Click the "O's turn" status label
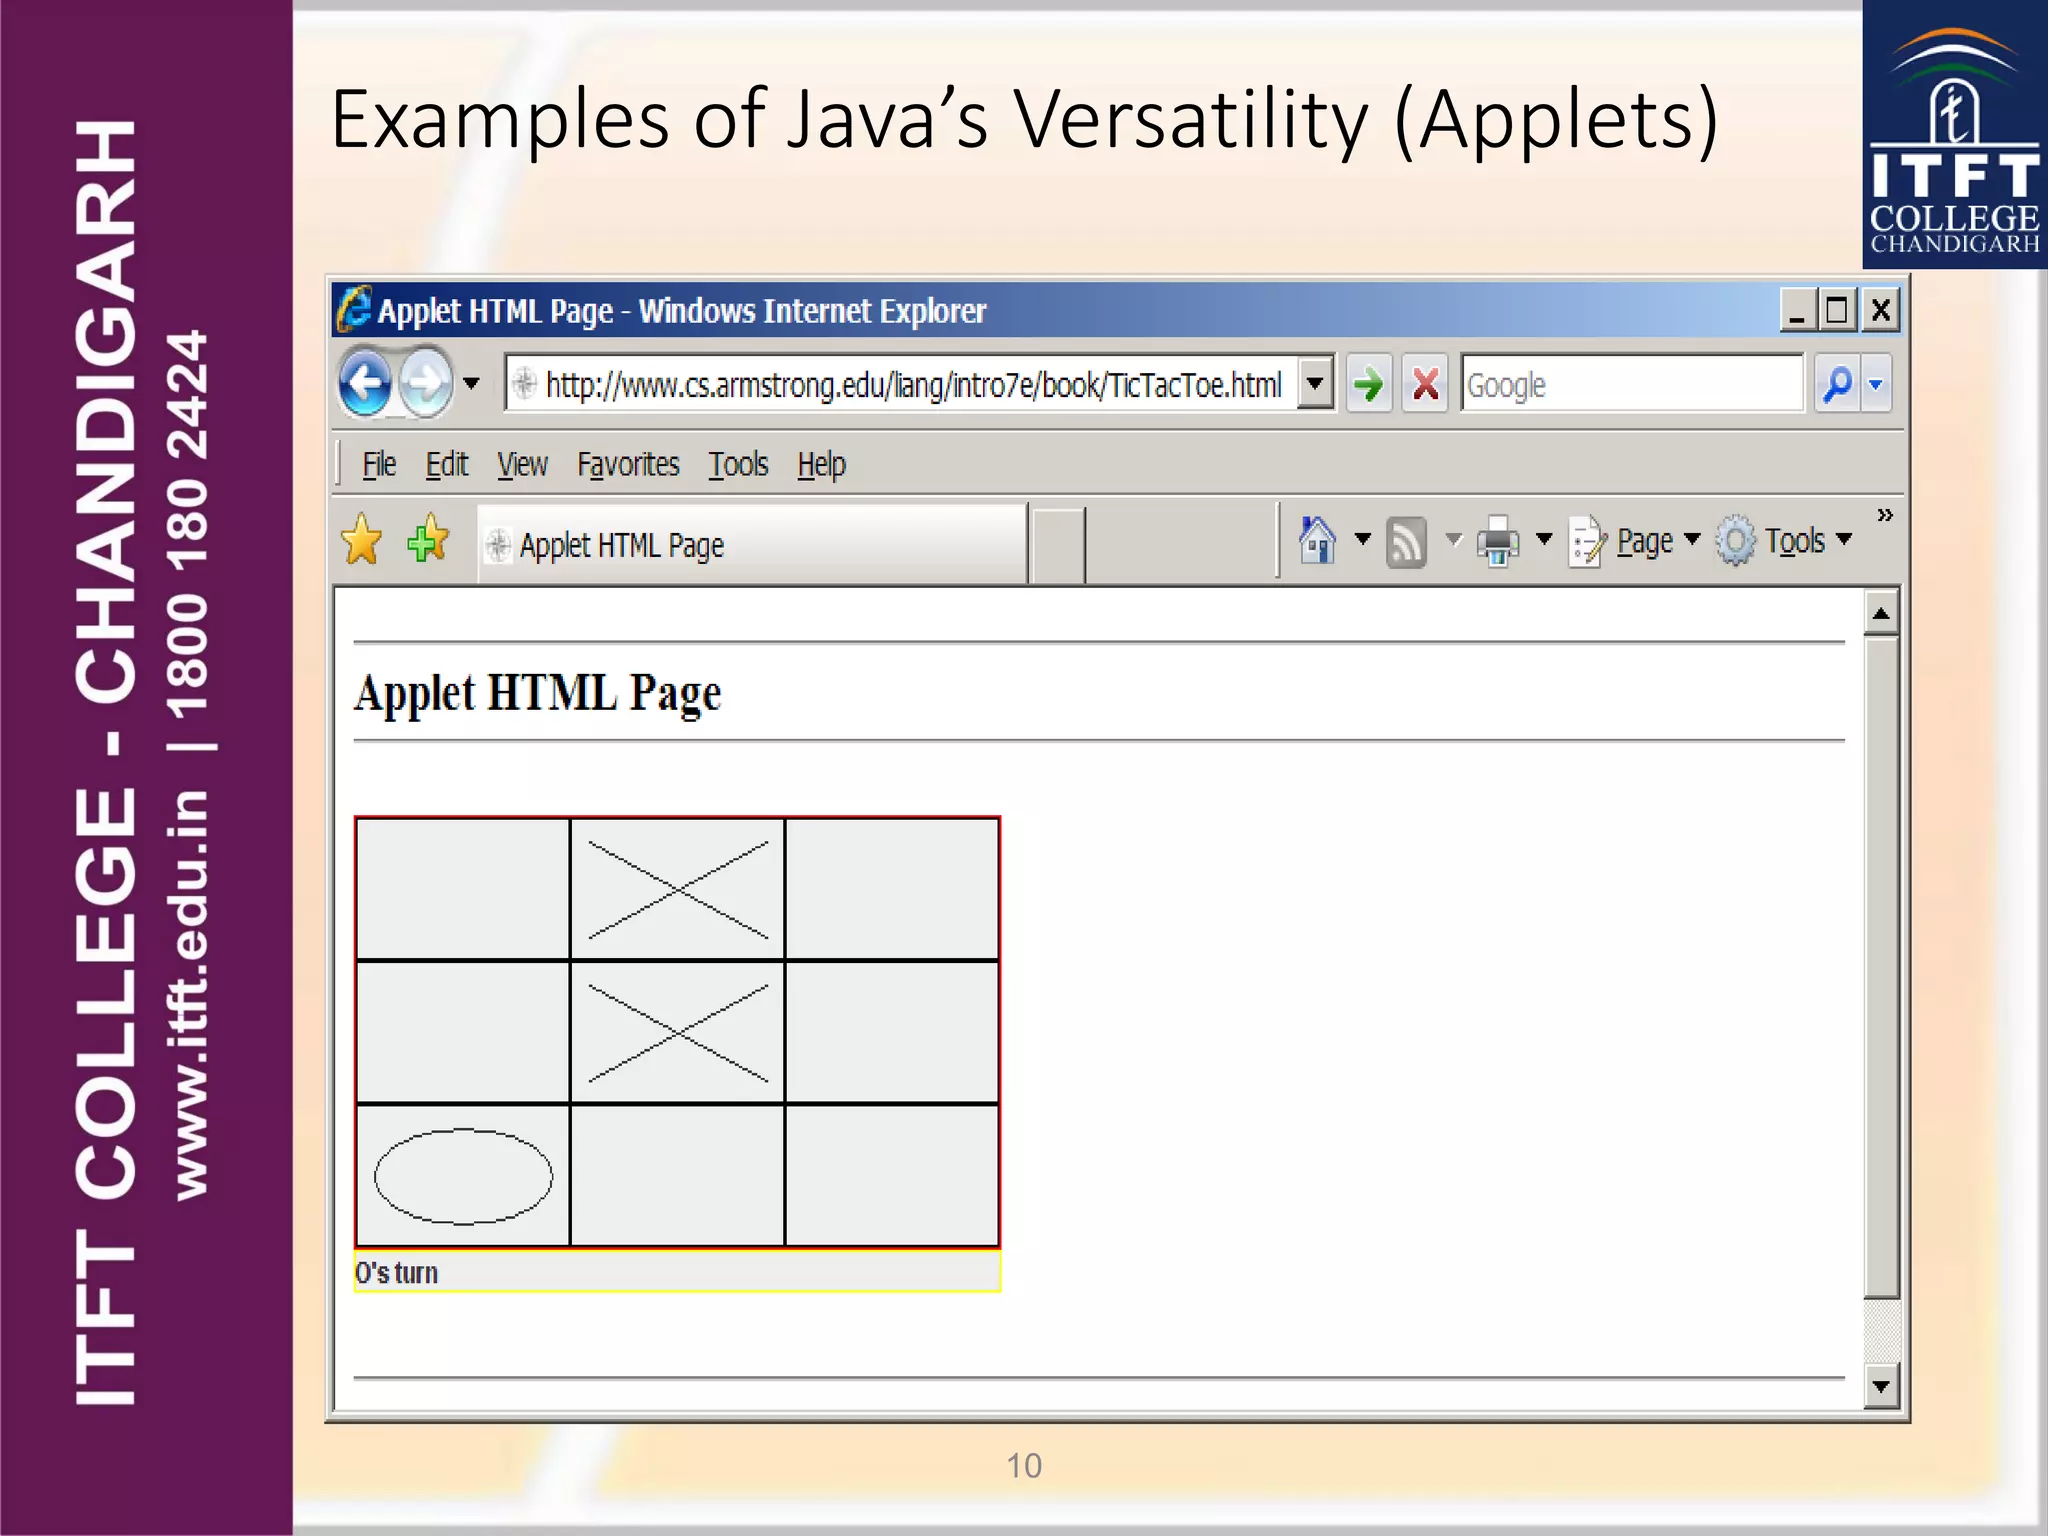The width and height of the screenshot is (2048, 1536). pyautogui.click(x=397, y=1272)
